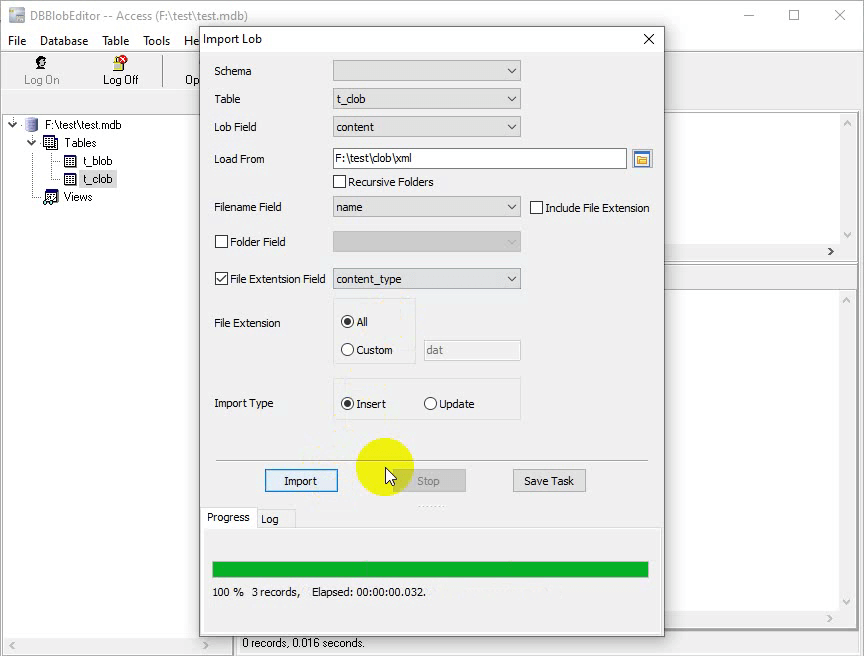The height and width of the screenshot is (656, 864).
Task: Switch to the Log tab
Action: pos(270,519)
